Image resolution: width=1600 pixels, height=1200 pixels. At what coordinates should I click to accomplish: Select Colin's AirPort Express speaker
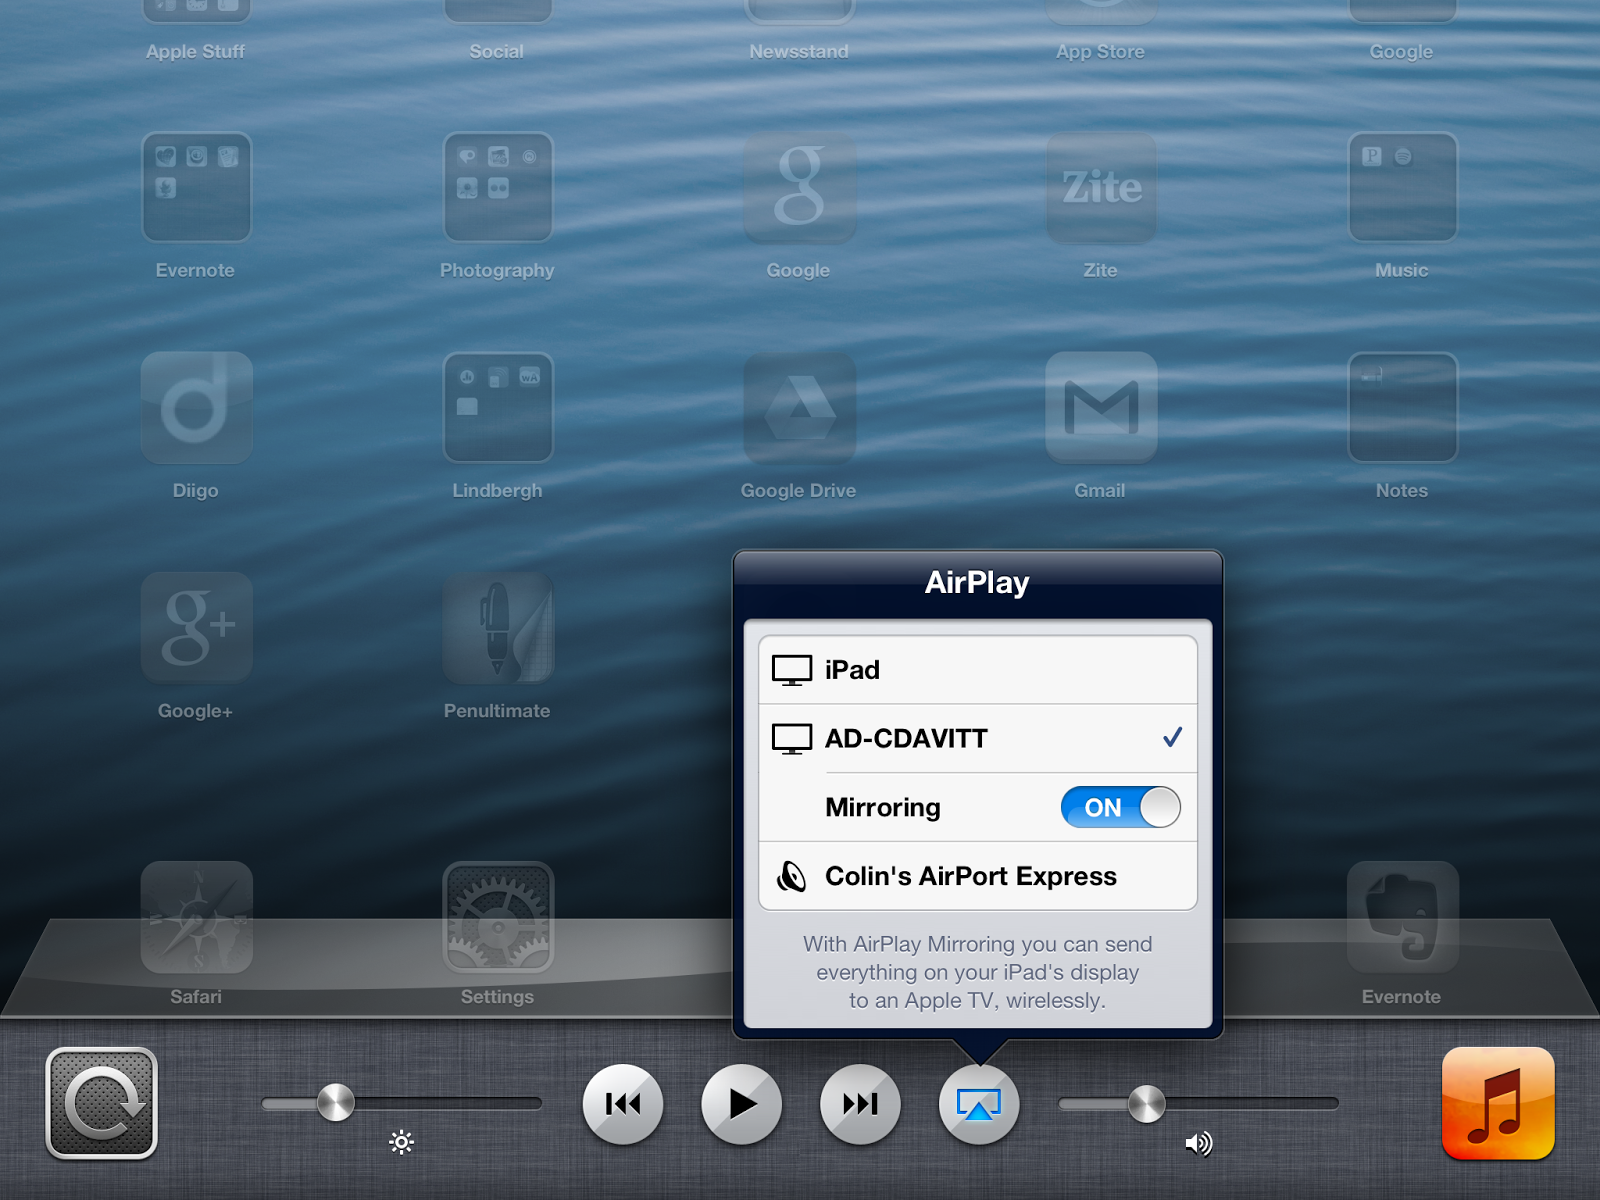[x=977, y=876]
